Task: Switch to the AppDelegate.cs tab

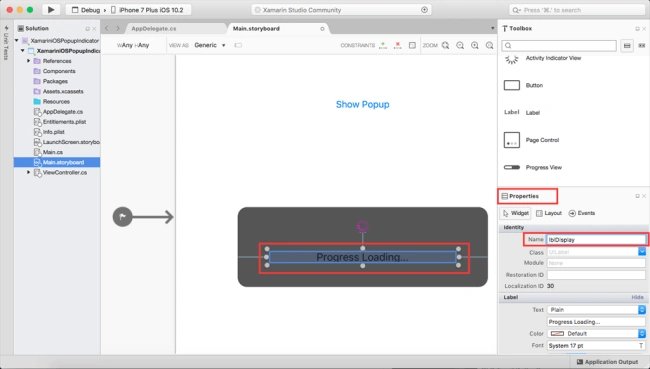Action: click(x=154, y=29)
